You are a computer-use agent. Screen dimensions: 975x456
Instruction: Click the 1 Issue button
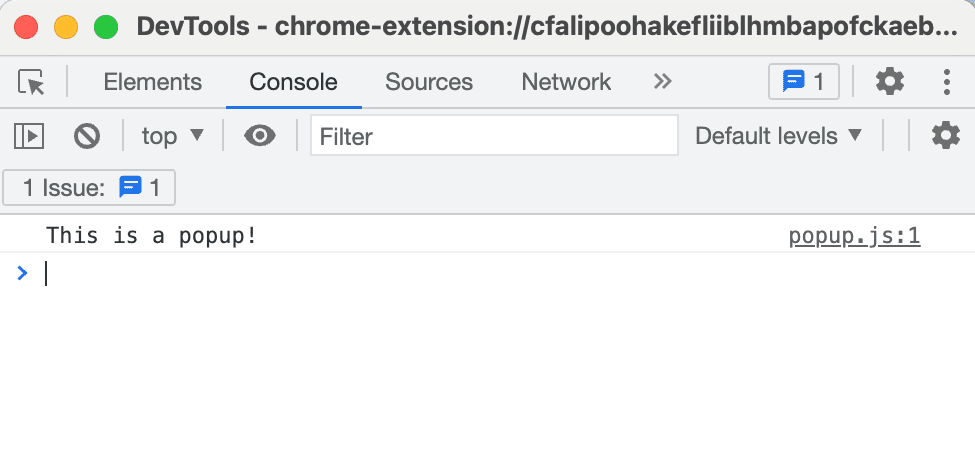[90, 187]
